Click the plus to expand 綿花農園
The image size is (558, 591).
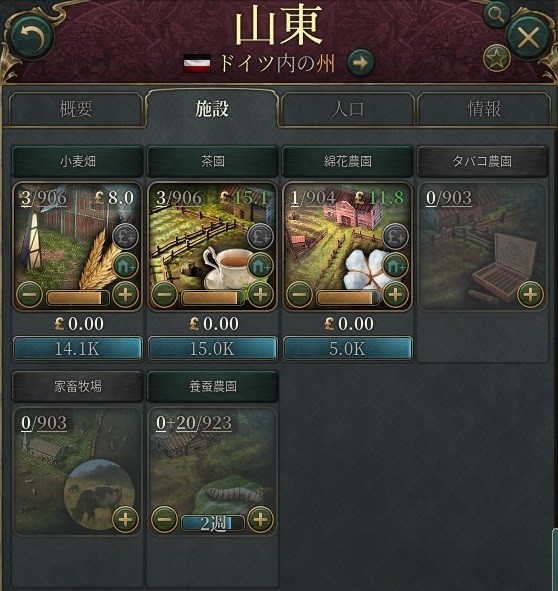pyautogui.click(x=395, y=294)
